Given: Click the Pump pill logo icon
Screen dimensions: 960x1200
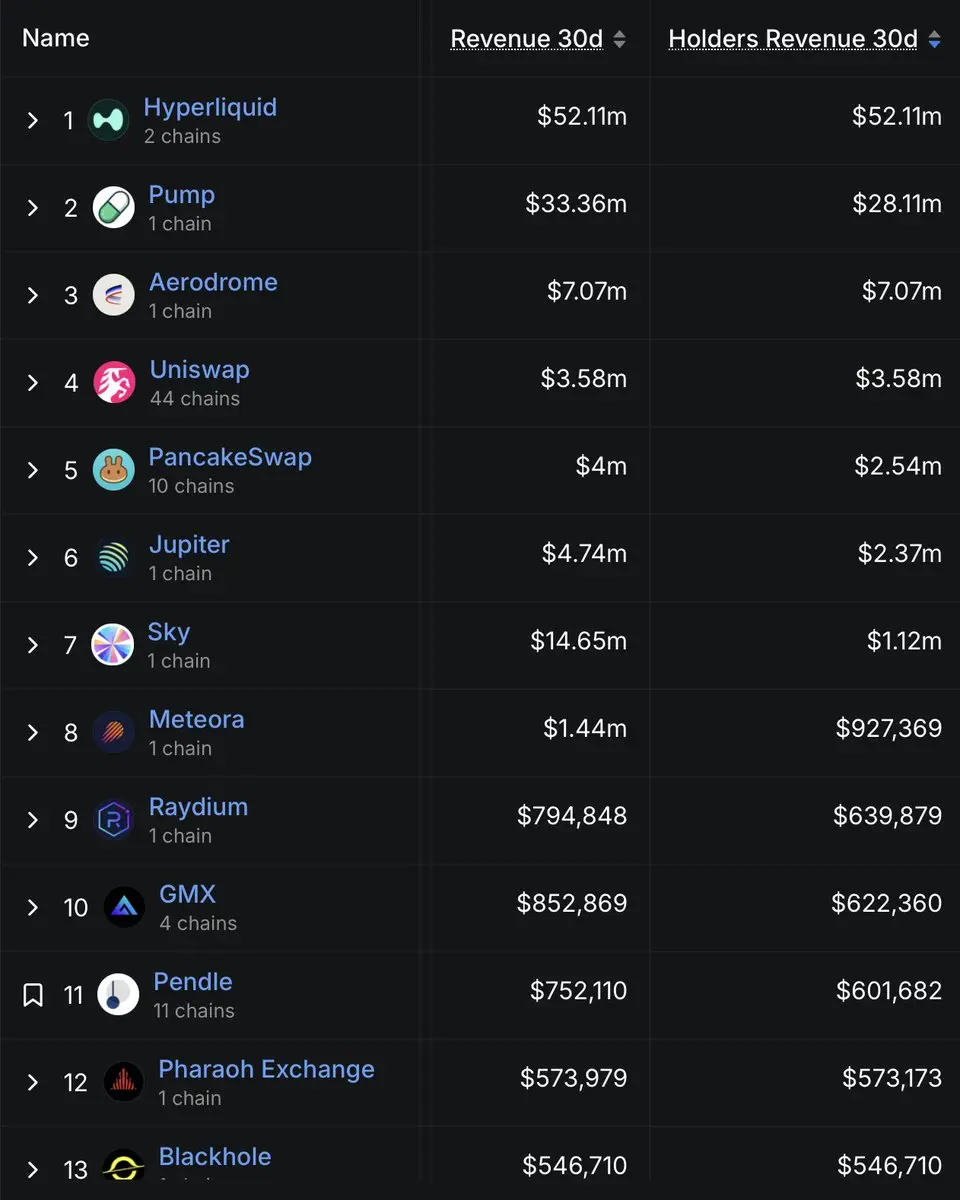Looking at the screenshot, I should 113,208.
